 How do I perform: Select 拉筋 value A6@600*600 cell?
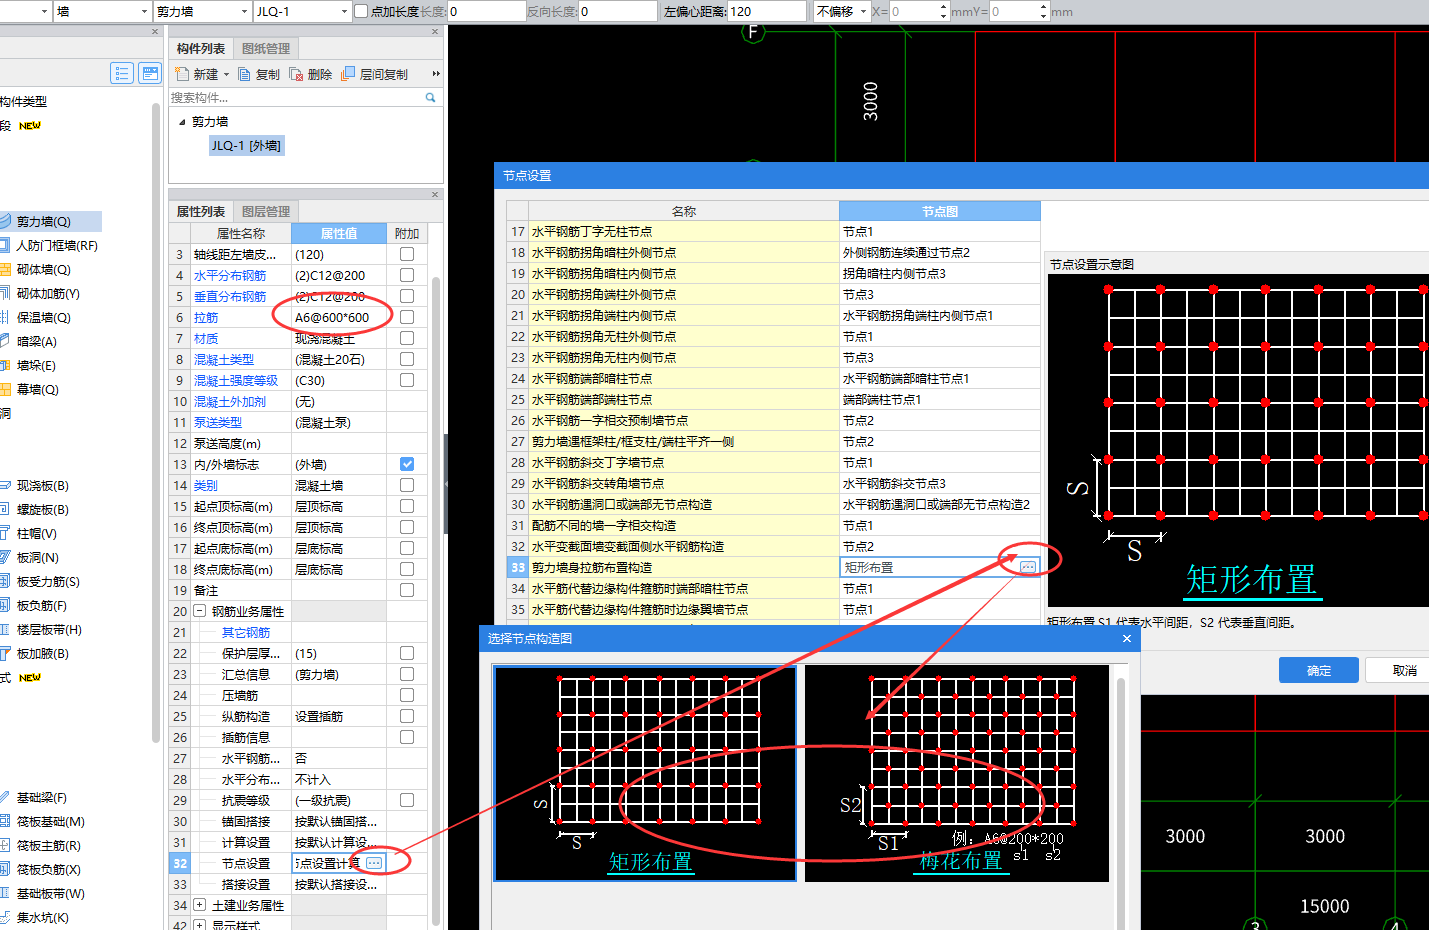(x=338, y=317)
